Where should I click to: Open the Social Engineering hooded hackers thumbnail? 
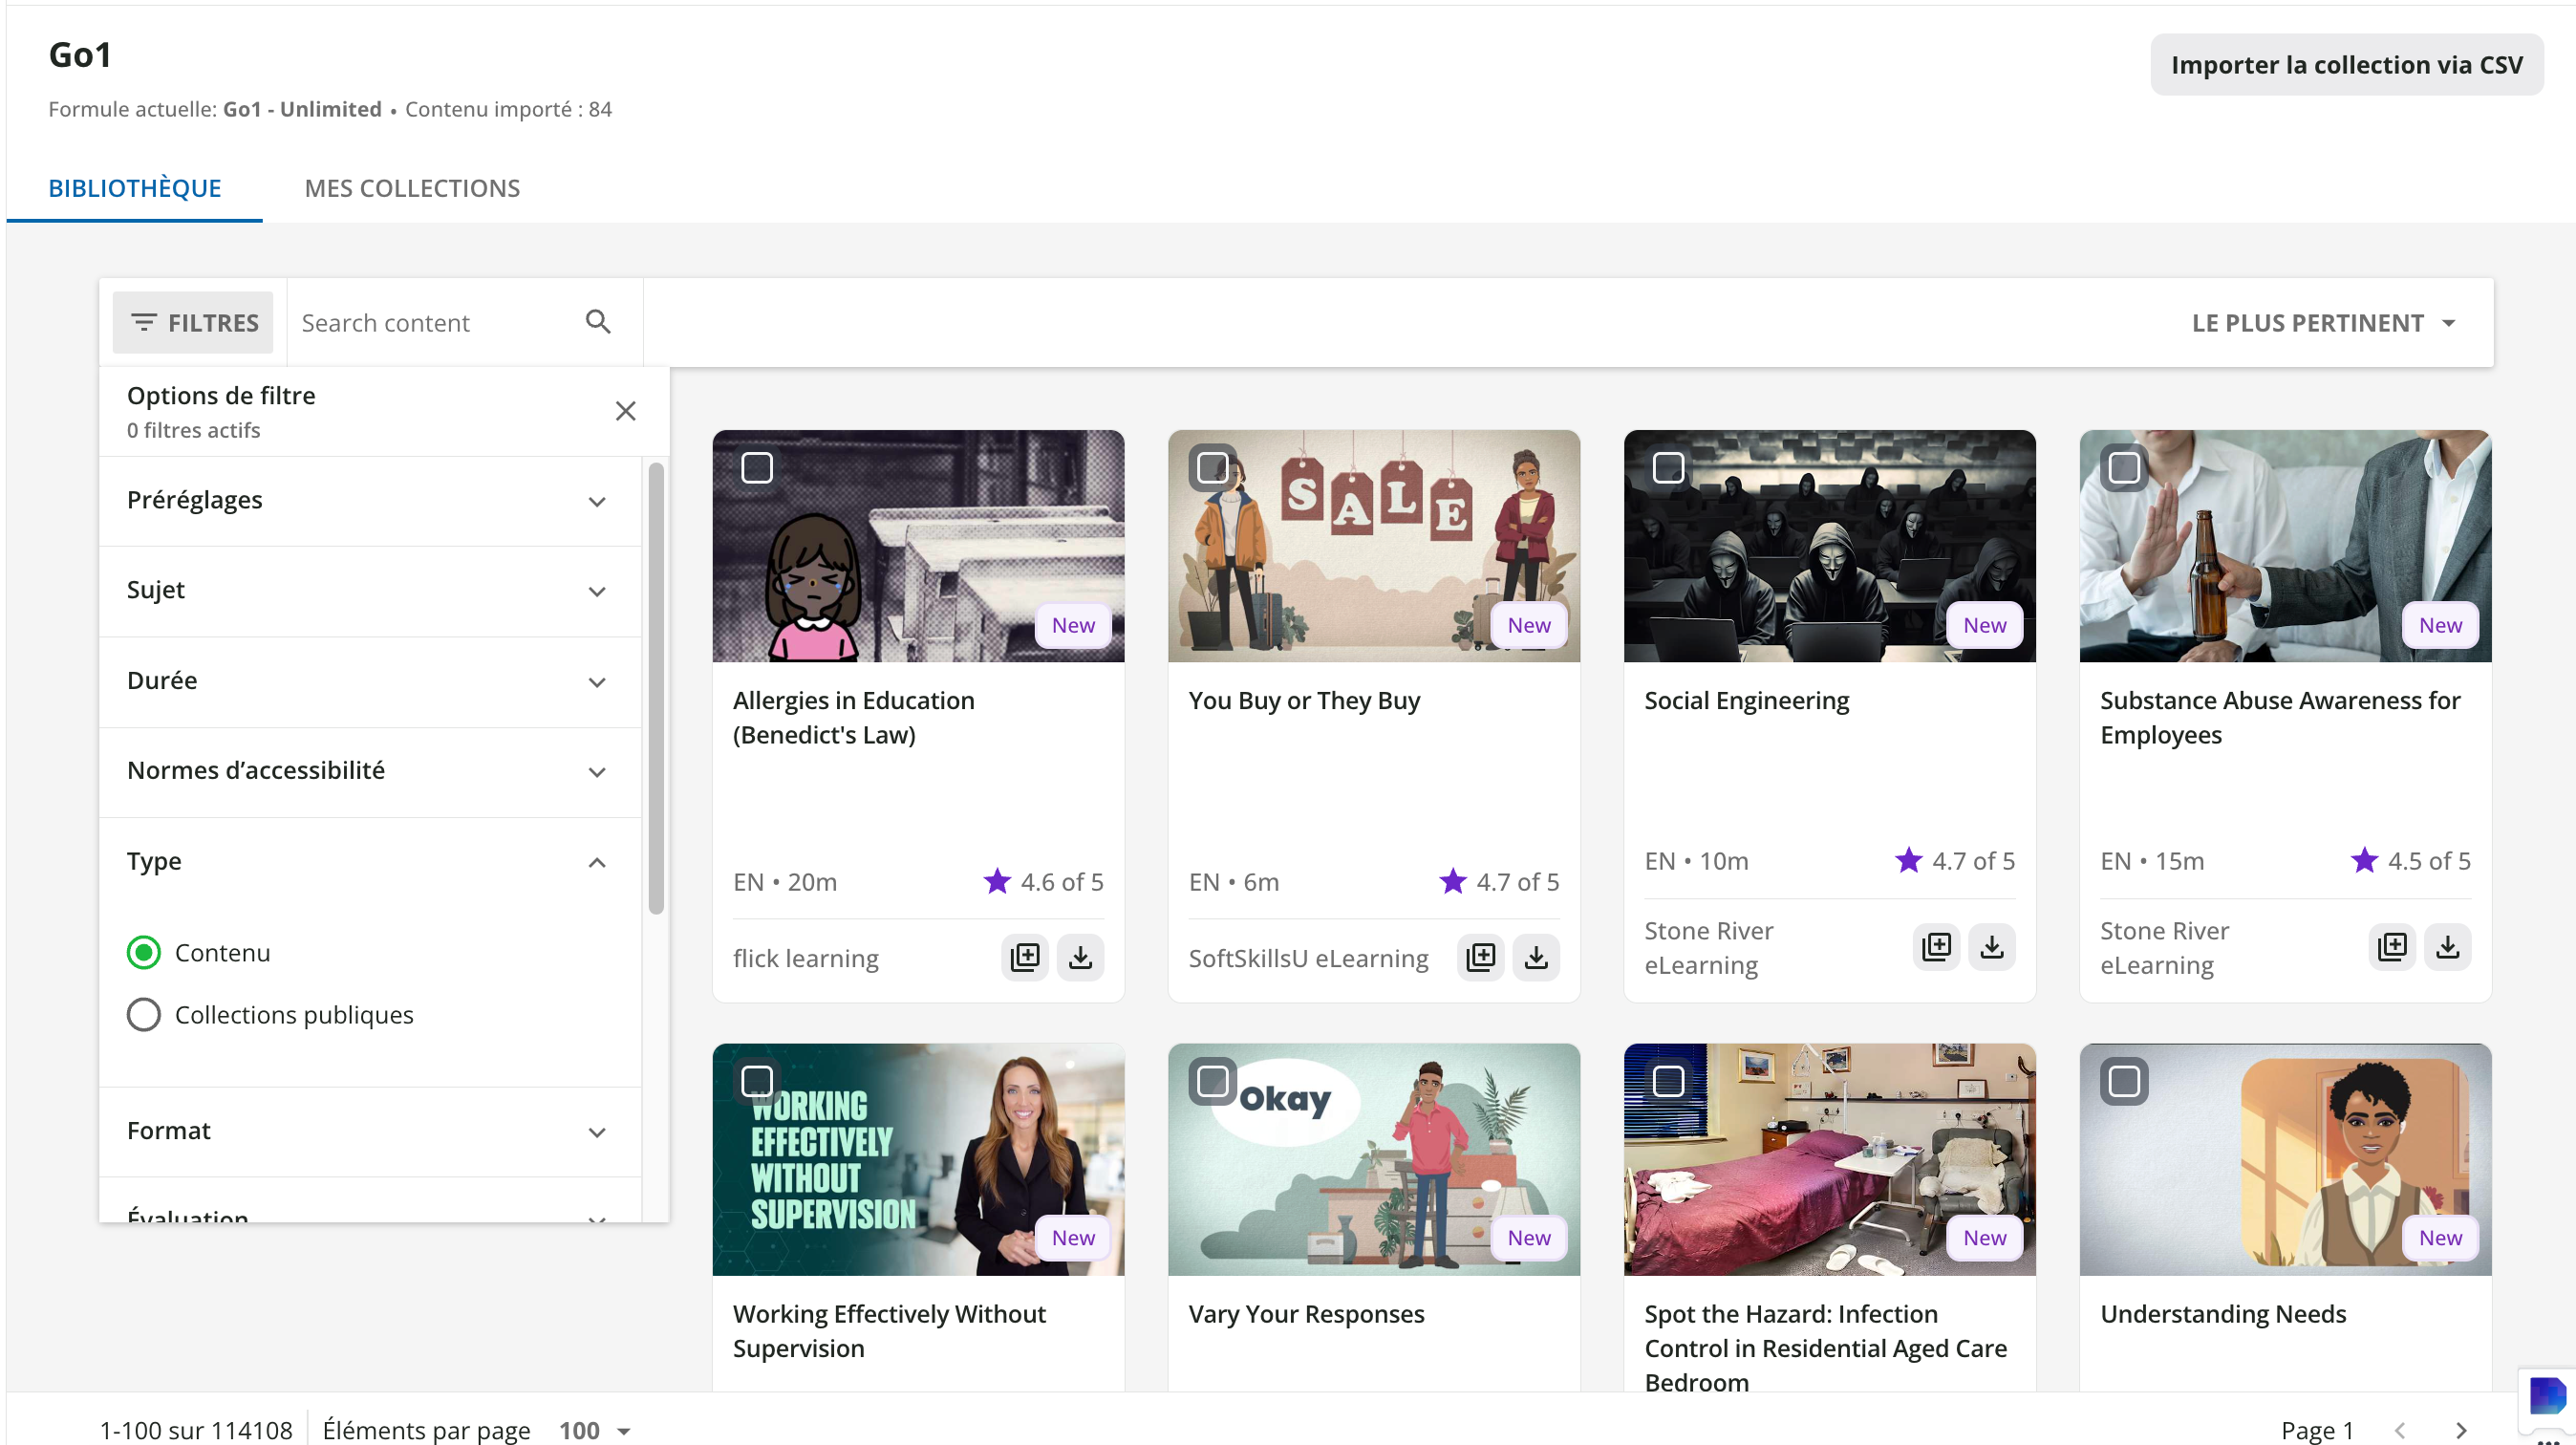[1829, 546]
